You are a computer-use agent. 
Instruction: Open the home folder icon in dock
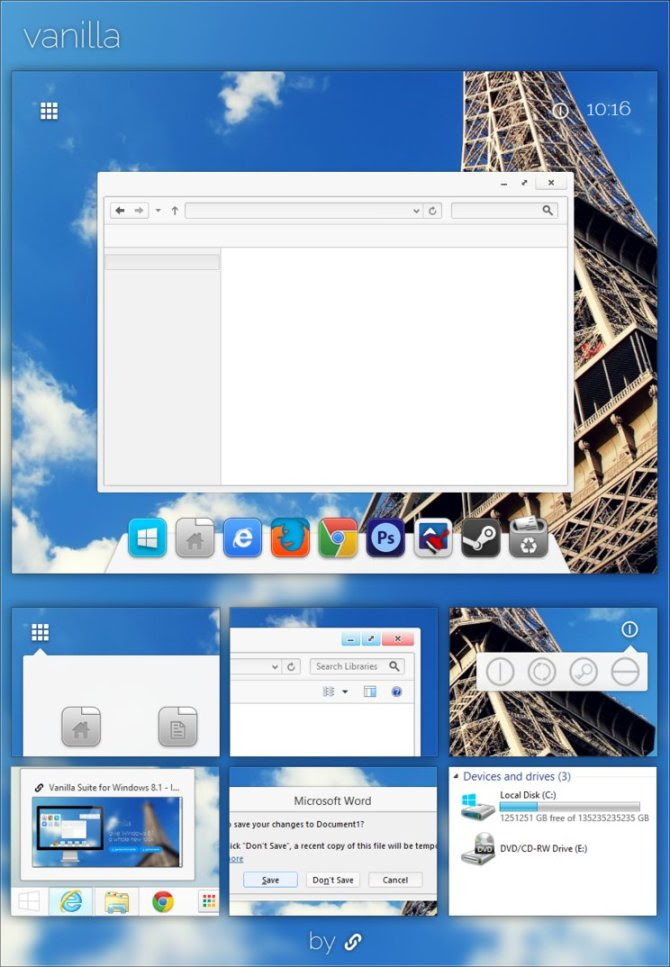[195, 538]
